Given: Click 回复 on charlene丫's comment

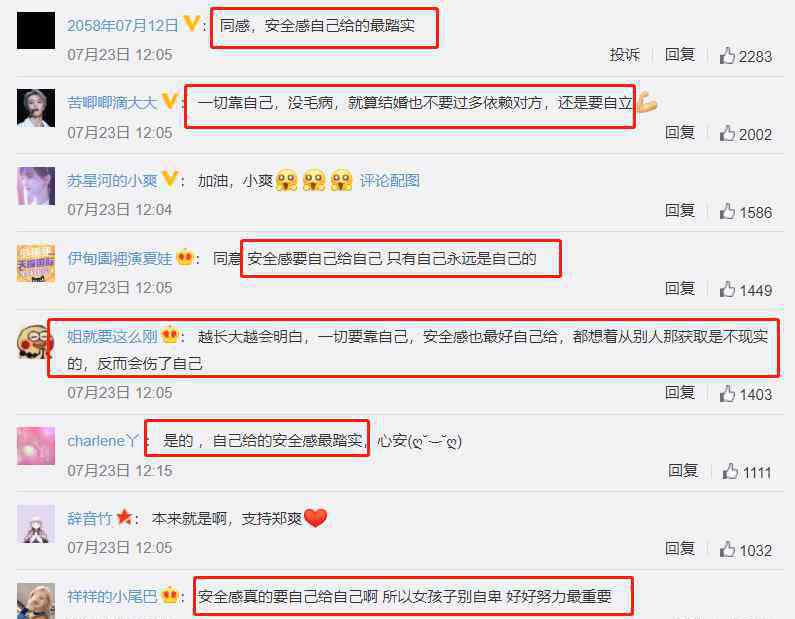Looking at the screenshot, I should [x=682, y=471].
